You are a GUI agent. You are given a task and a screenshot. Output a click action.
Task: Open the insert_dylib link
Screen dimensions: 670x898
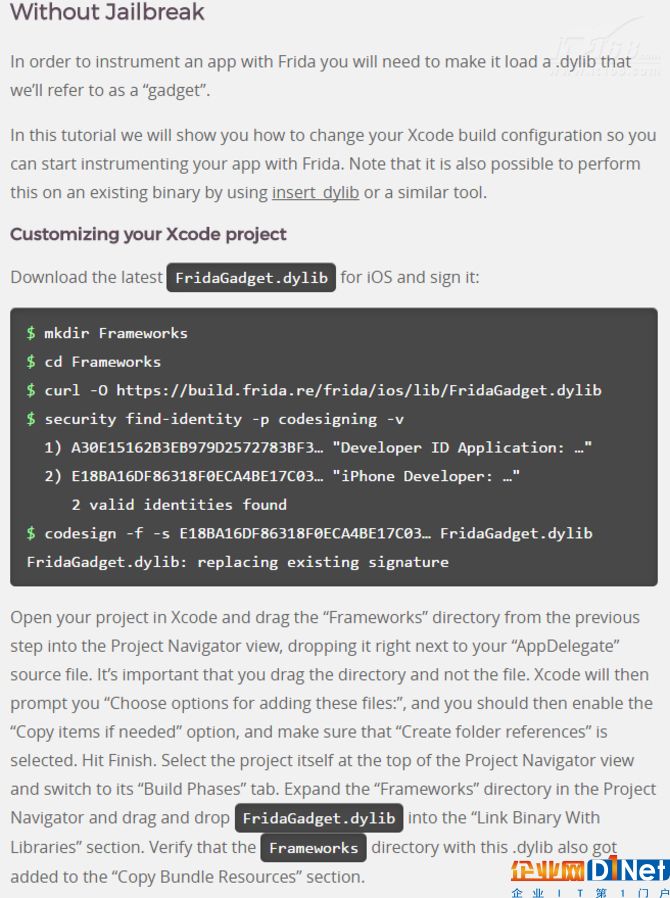(x=316, y=192)
